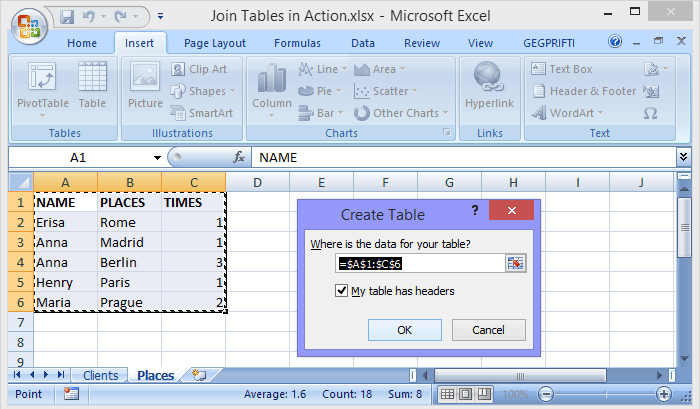Image resolution: width=700 pixels, height=409 pixels.
Task: Open Create Table dialog help
Action: (475, 209)
